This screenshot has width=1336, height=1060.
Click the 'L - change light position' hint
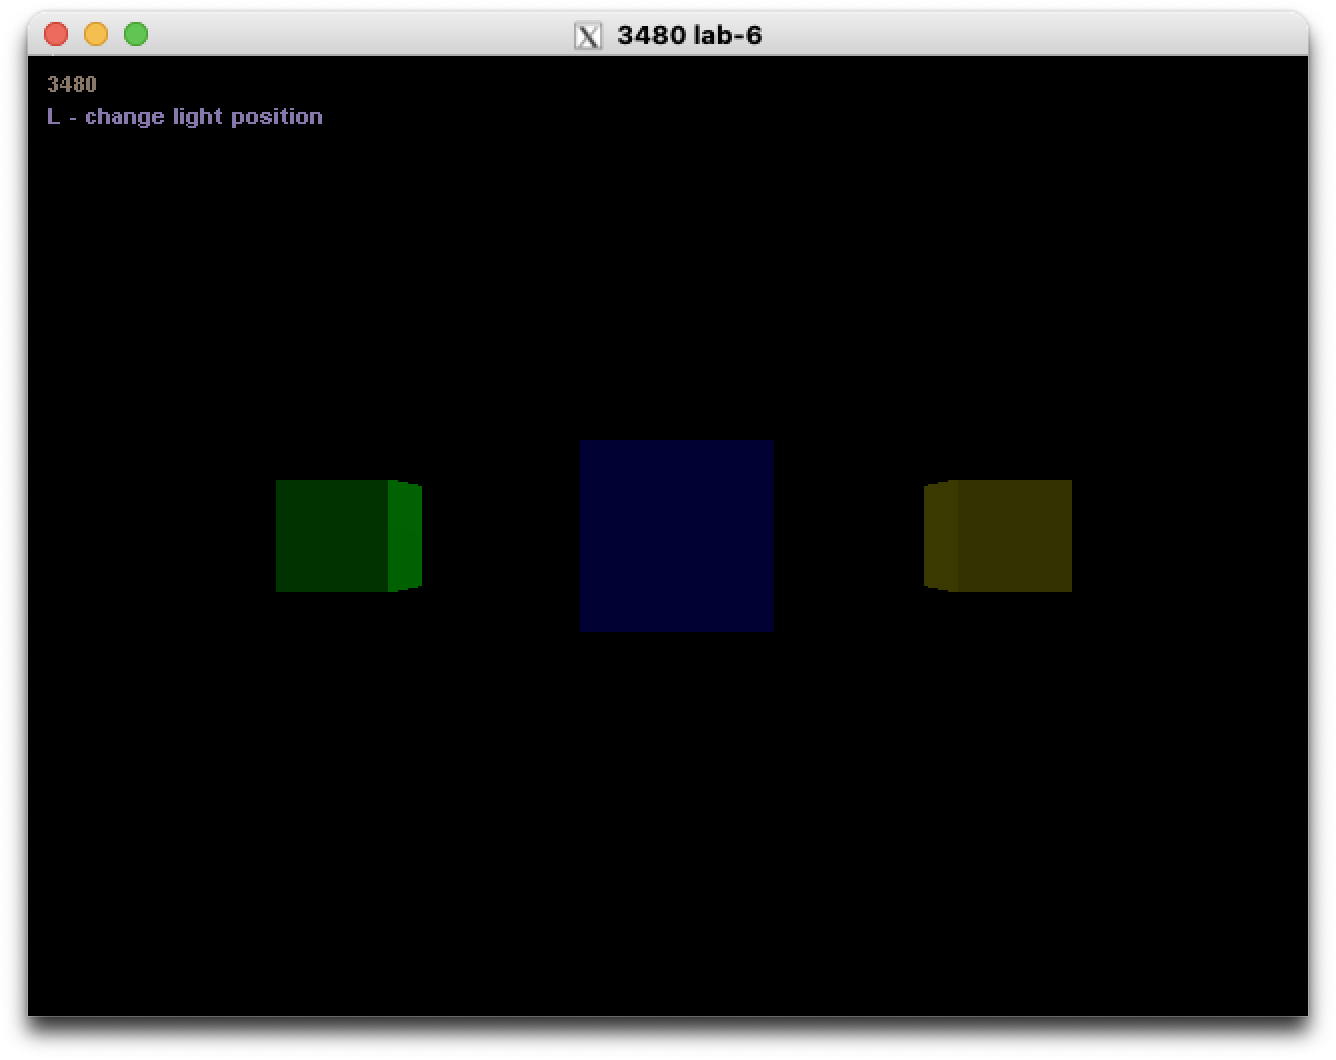[184, 117]
